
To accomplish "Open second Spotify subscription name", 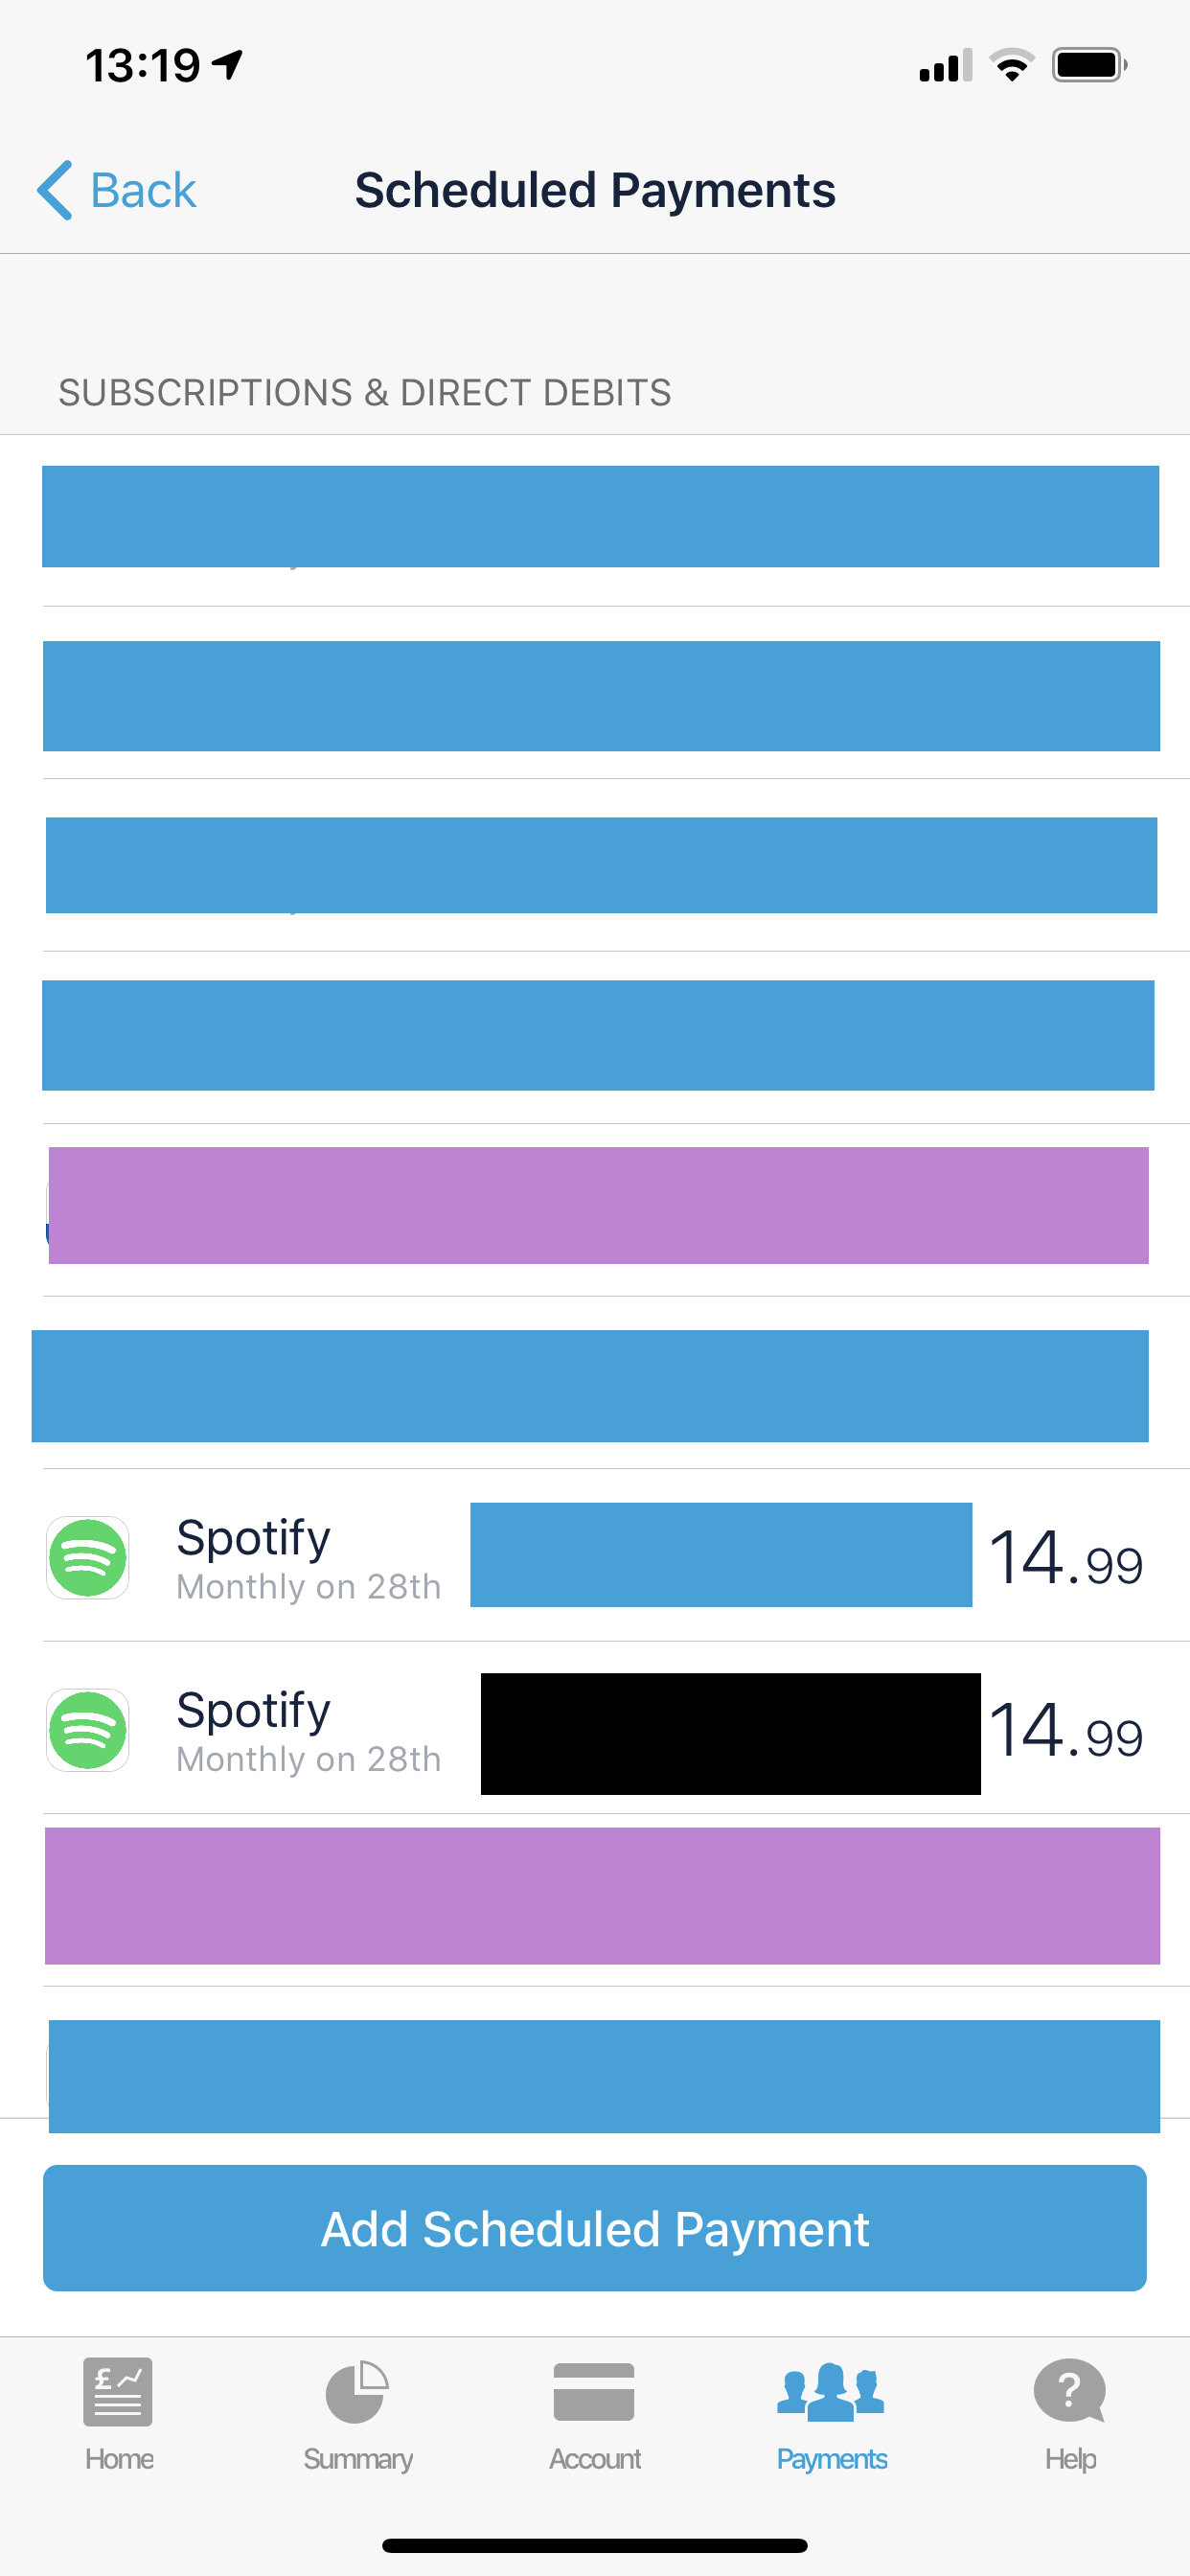I will click(x=253, y=1710).
